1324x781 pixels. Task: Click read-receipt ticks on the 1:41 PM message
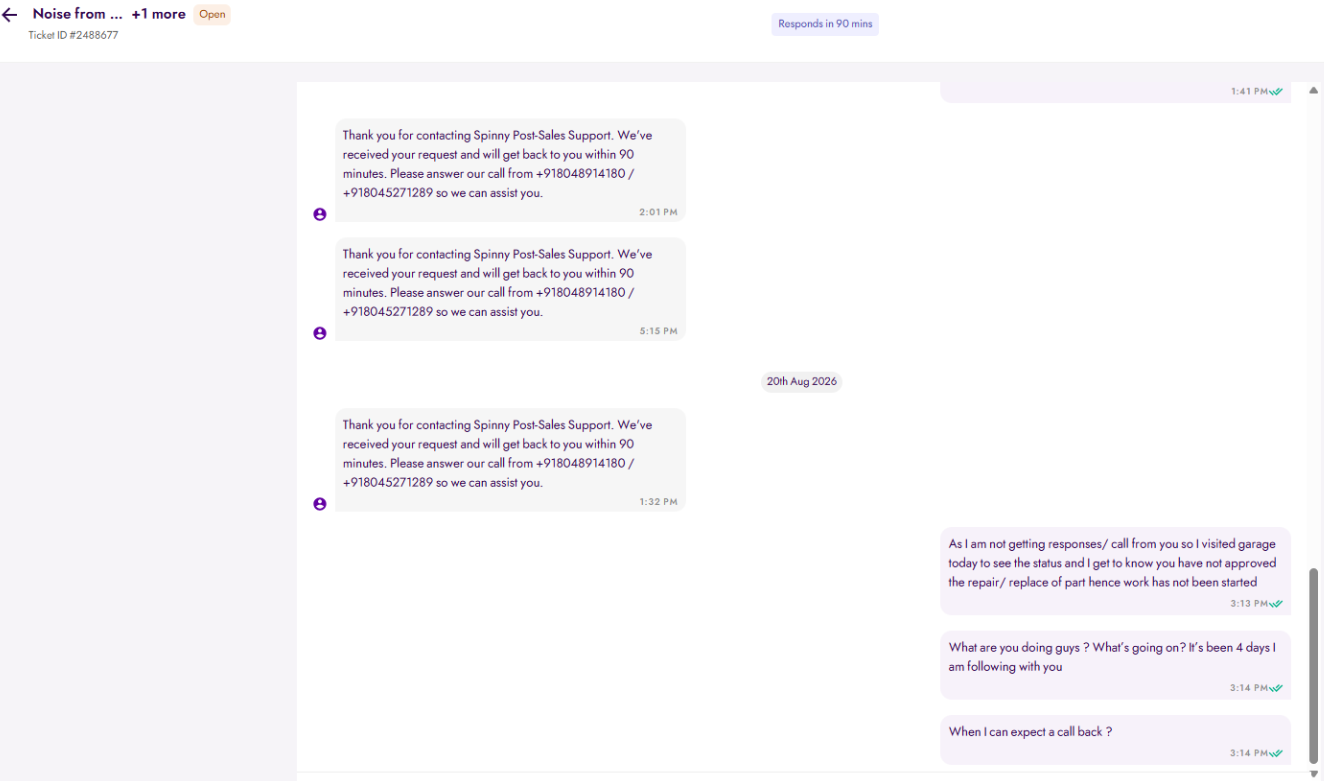click(x=1276, y=91)
